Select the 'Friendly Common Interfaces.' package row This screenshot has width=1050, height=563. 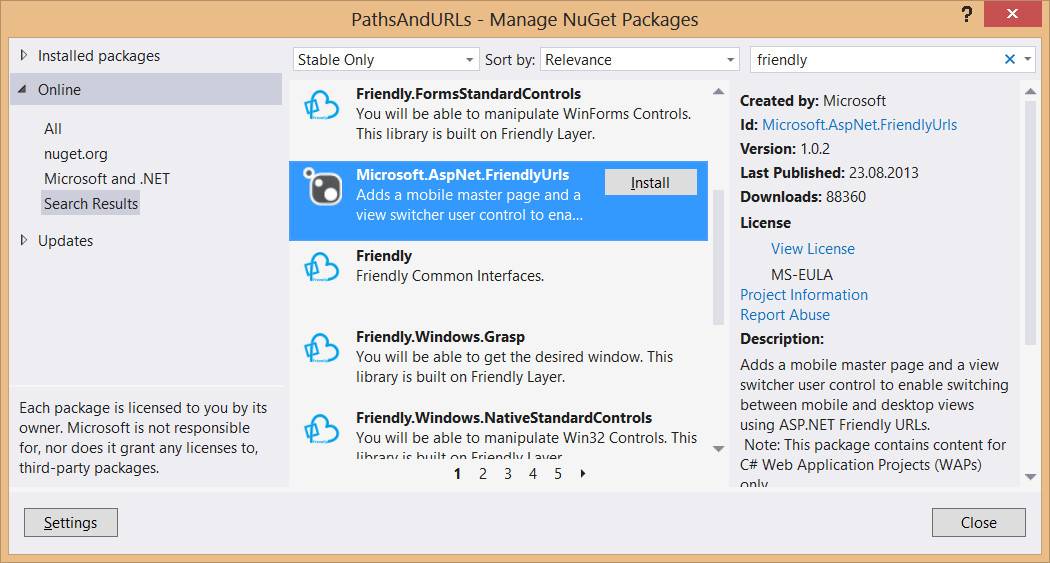pos(498,280)
